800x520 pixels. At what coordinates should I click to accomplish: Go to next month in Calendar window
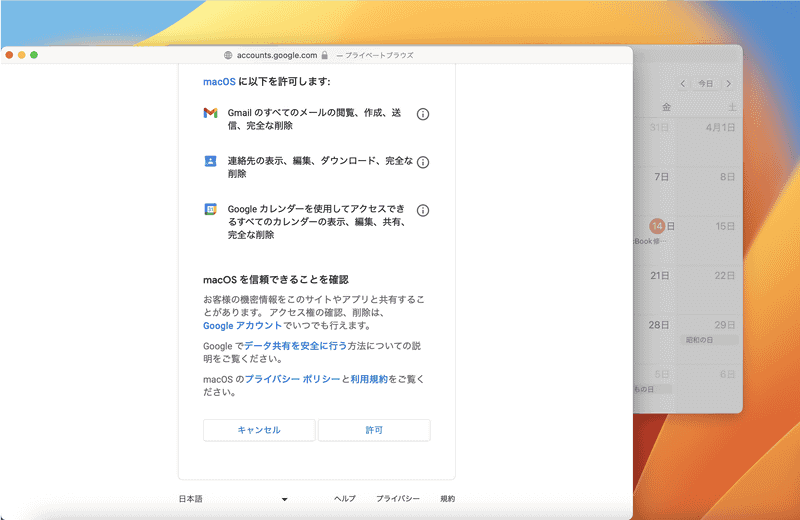tap(729, 84)
